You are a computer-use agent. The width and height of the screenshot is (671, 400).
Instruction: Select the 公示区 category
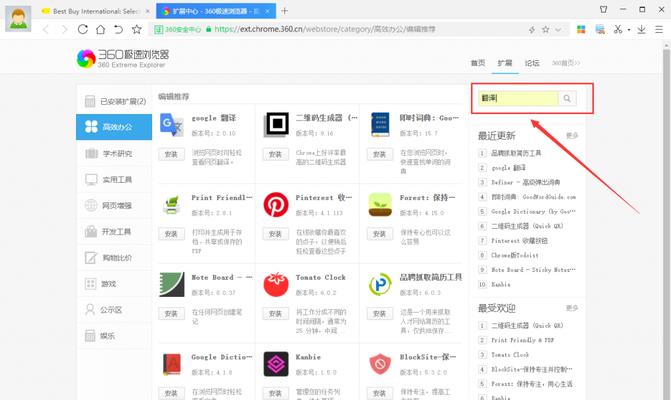click(114, 310)
